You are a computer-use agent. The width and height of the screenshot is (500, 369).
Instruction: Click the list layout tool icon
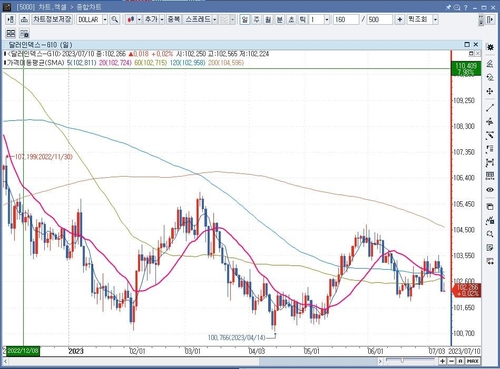pos(490,149)
